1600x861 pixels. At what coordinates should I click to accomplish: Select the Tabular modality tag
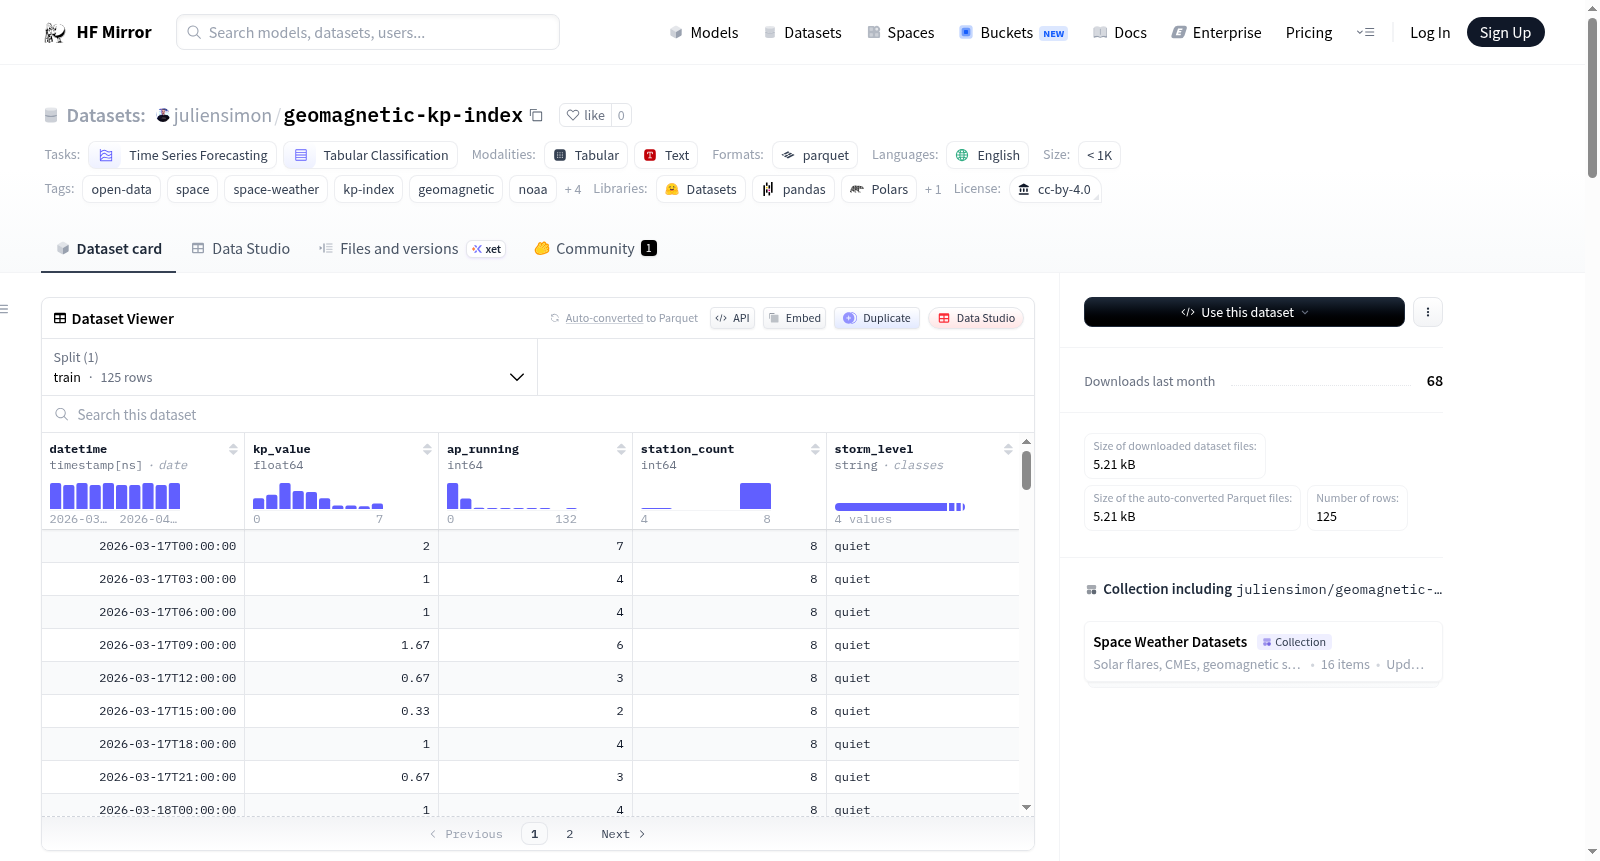coord(586,155)
